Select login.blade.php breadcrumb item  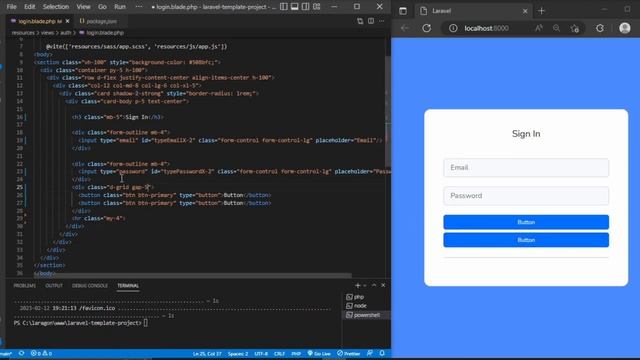click(102, 33)
